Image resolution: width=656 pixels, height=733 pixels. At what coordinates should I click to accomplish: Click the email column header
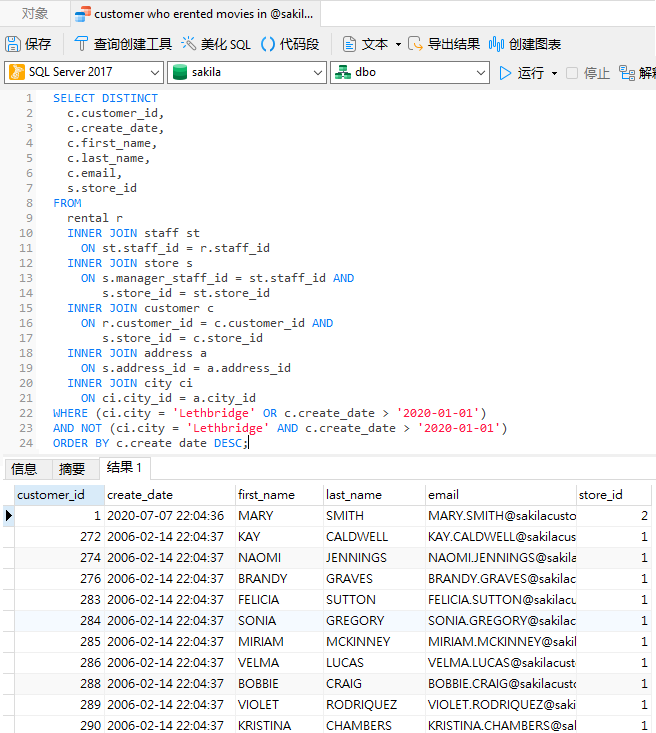pyautogui.click(x=501, y=495)
